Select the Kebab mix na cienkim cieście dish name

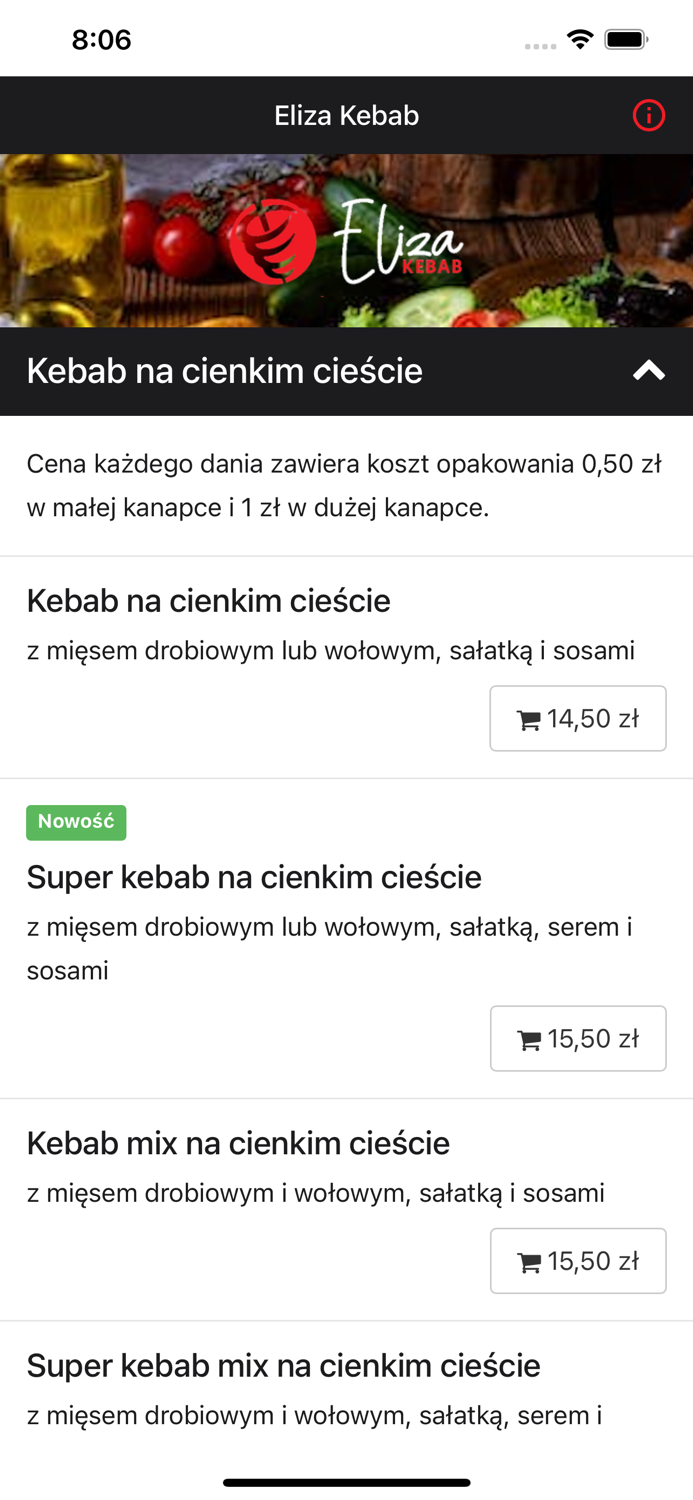tap(238, 1143)
